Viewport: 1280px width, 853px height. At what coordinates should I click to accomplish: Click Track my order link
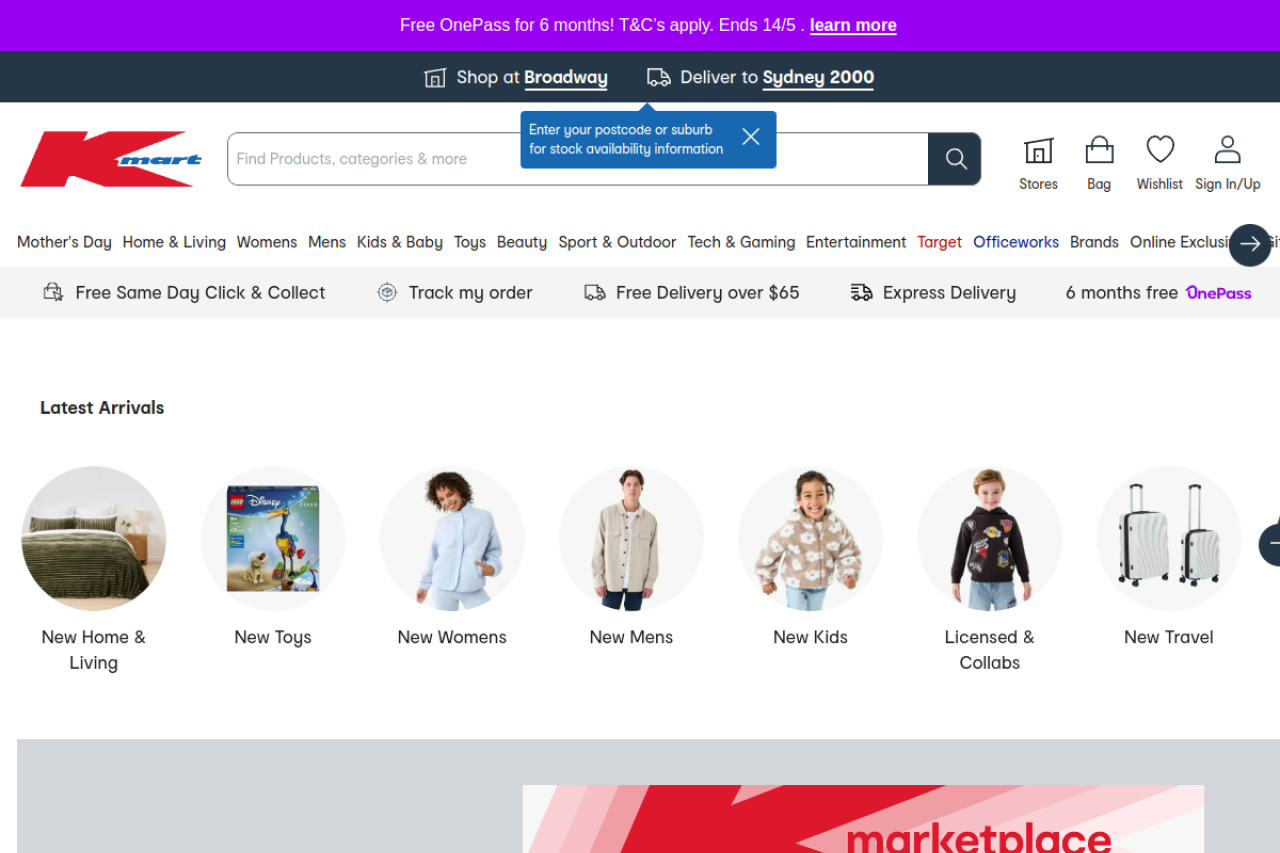(x=469, y=292)
